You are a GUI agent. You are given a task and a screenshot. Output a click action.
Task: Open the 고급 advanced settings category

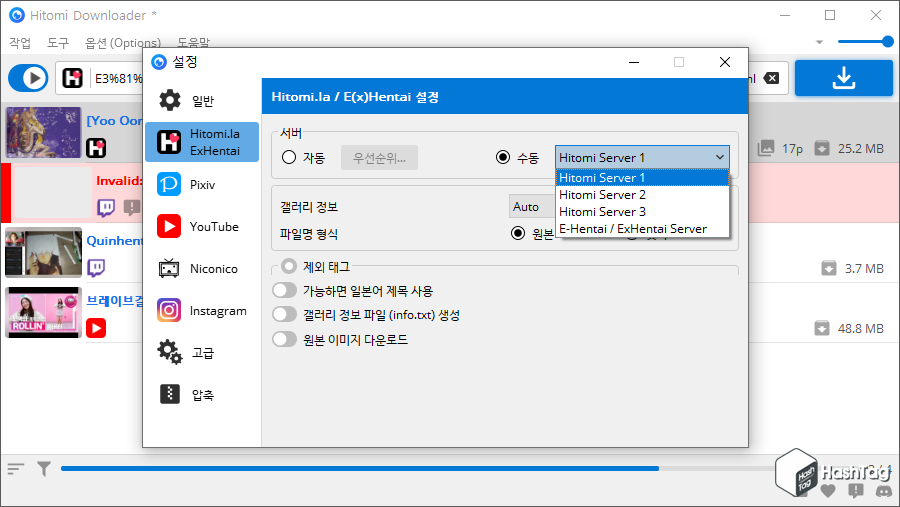coord(202,353)
